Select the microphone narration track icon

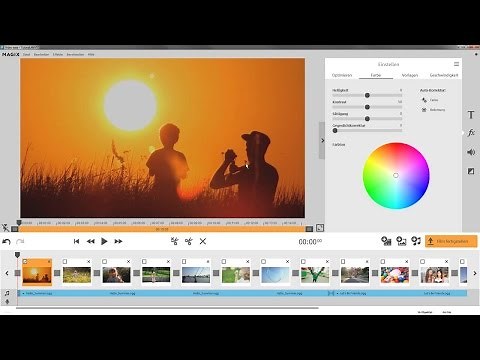point(7,302)
